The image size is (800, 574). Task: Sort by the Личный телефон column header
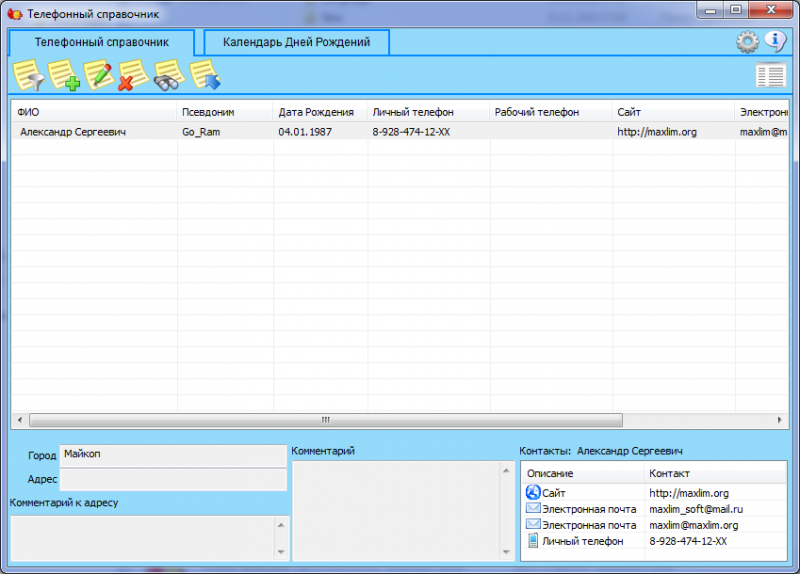[x=429, y=112]
